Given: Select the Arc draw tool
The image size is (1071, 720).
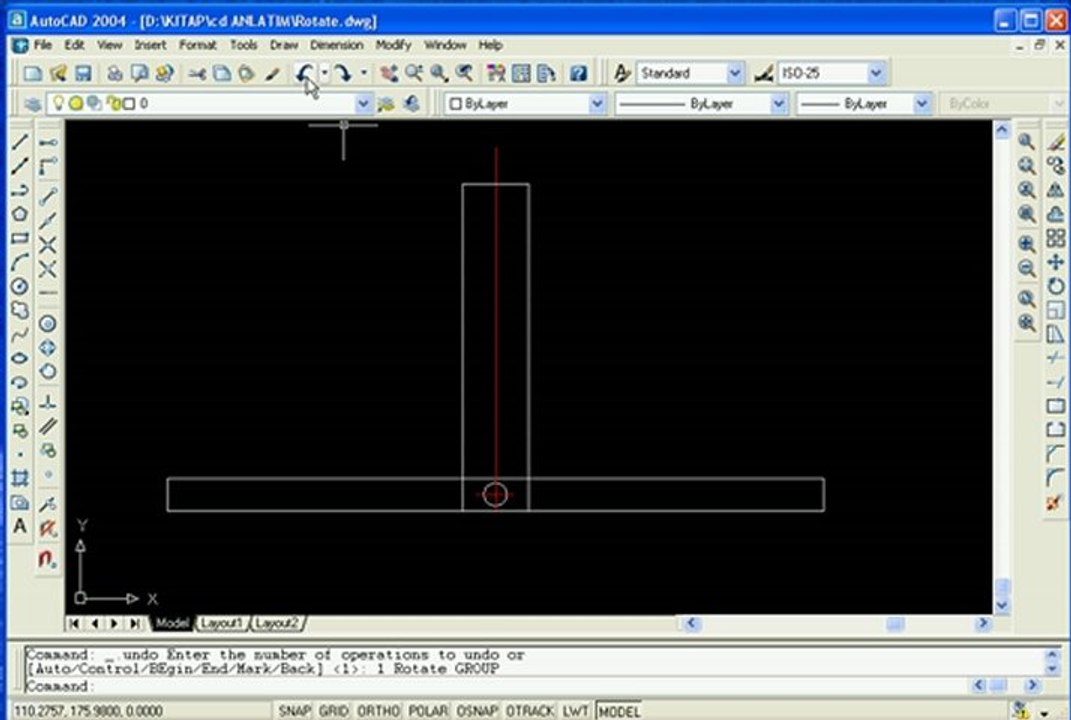Looking at the screenshot, I should 20,262.
